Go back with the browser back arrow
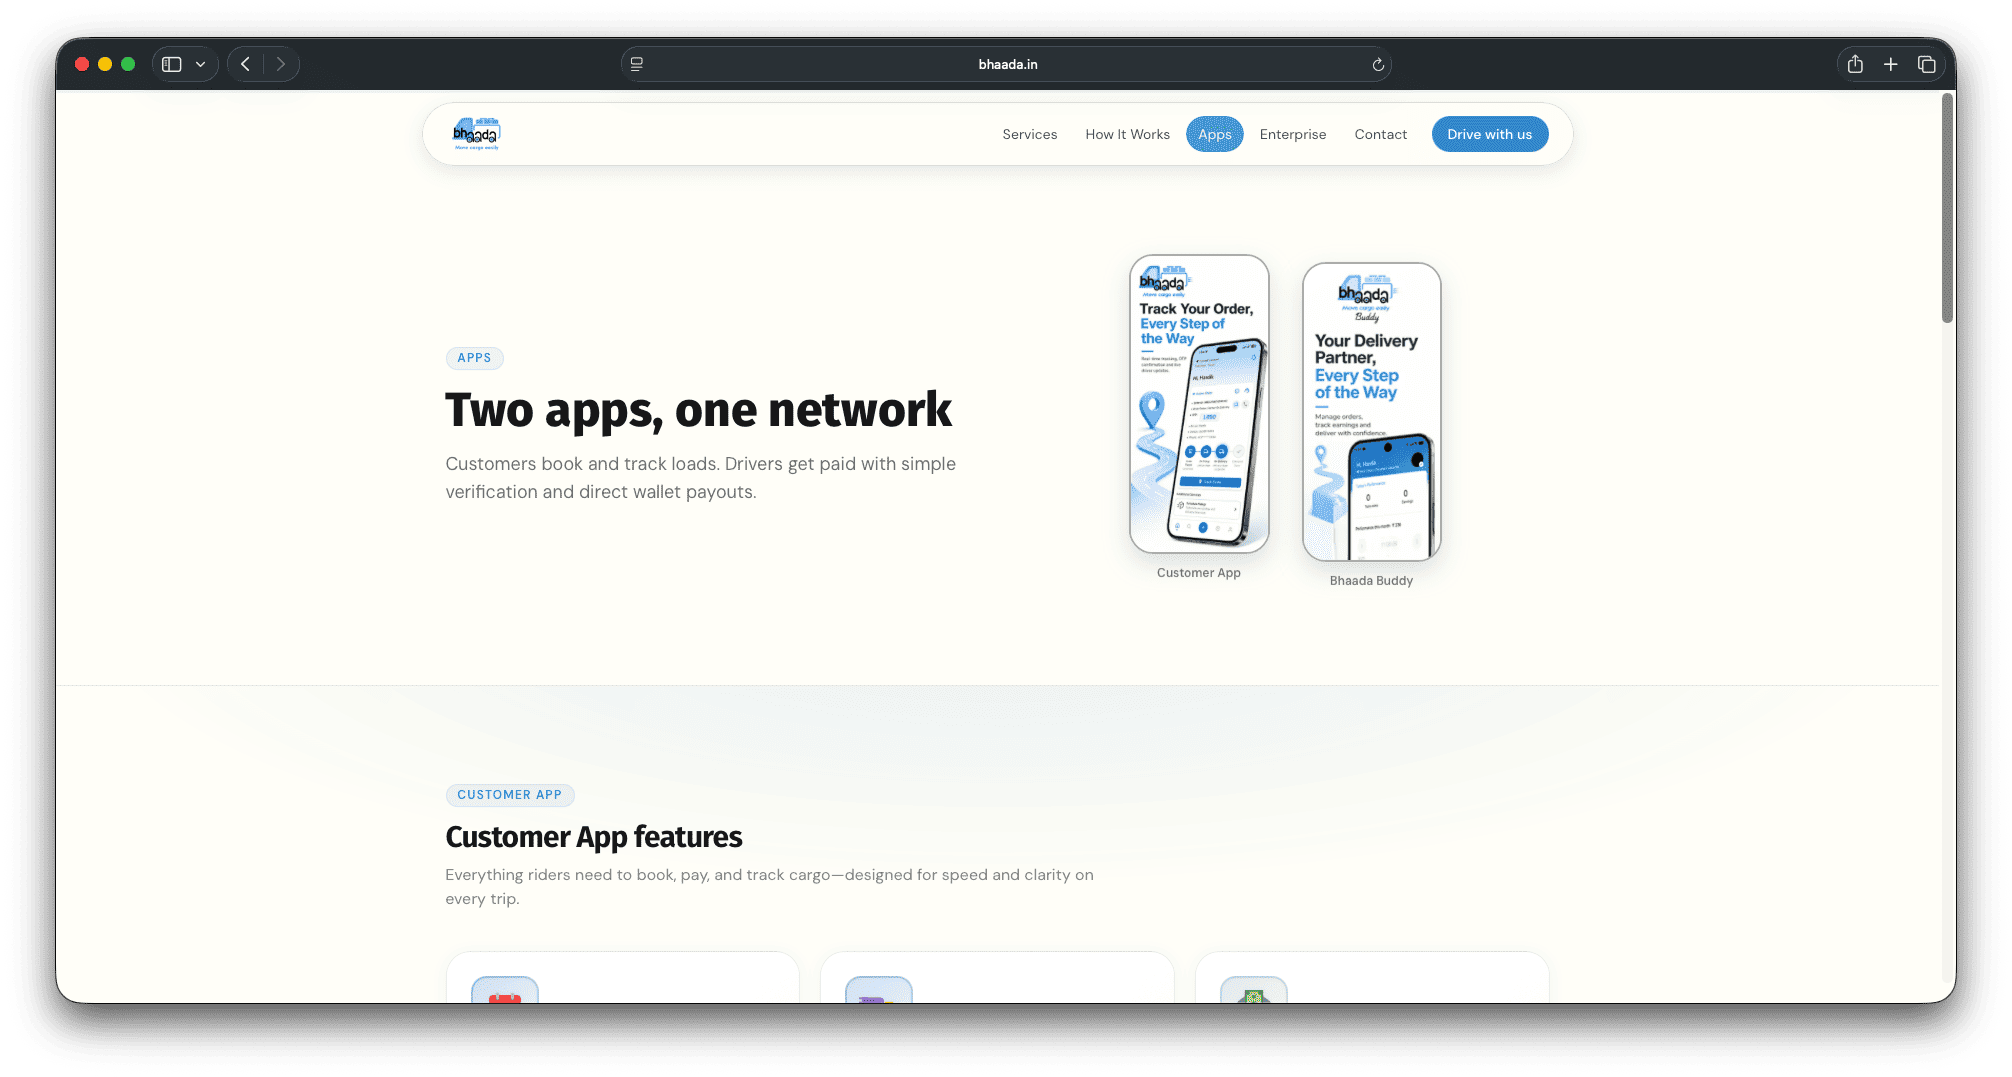Image resolution: width=2012 pixels, height=1077 pixels. (246, 64)
